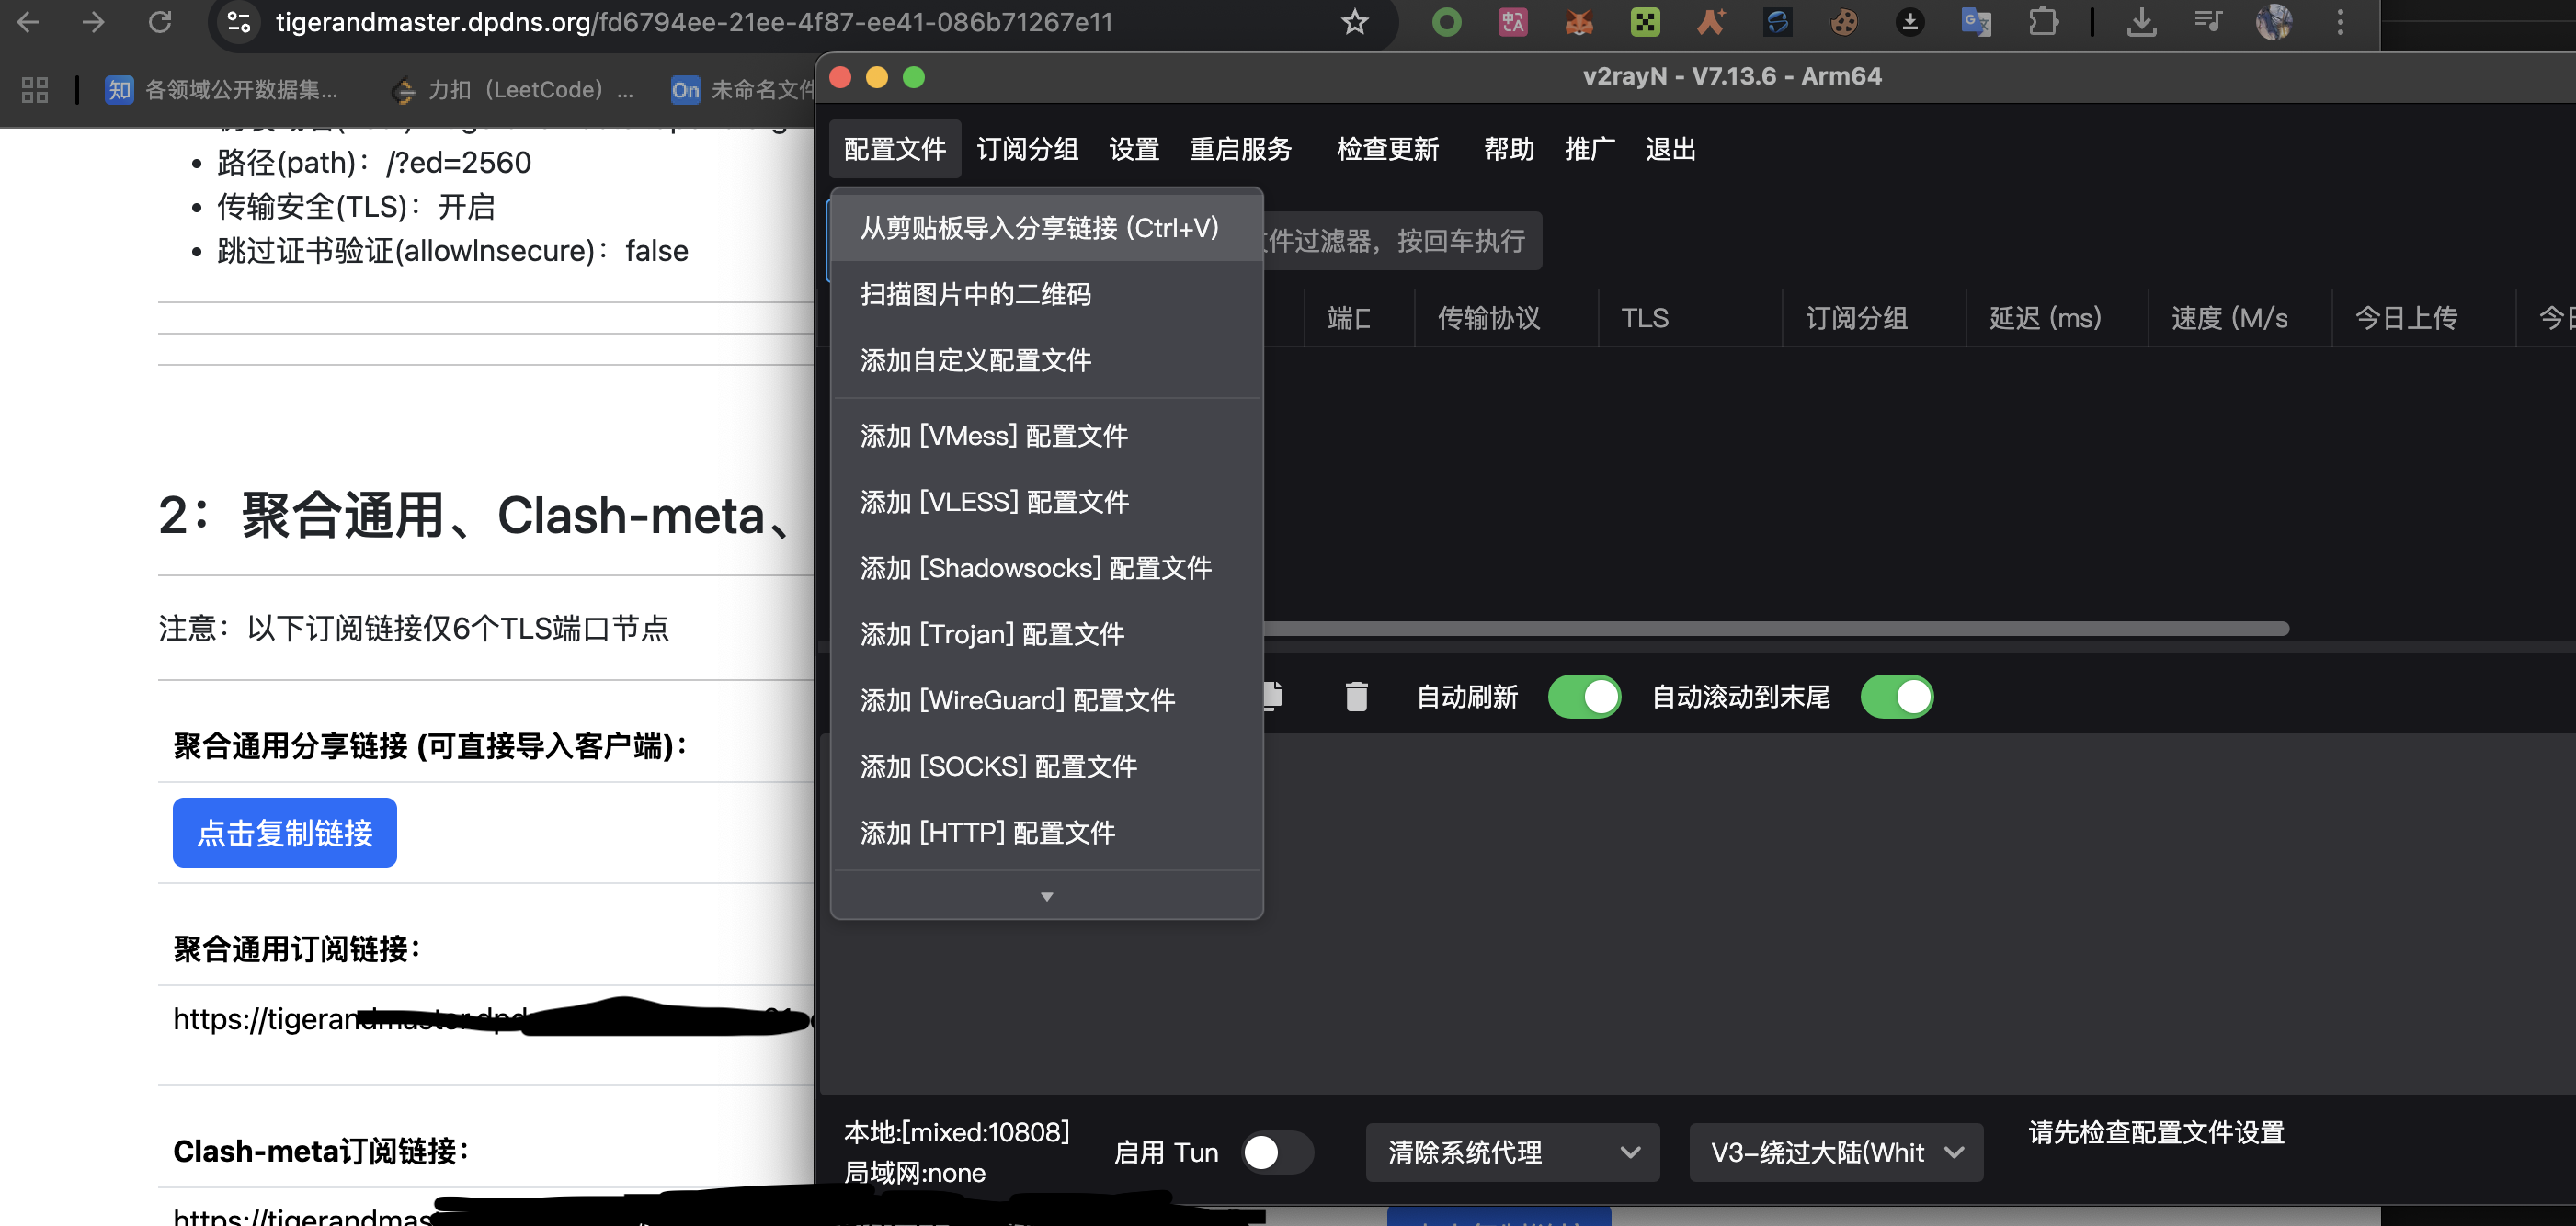Click the browser address bar URL
Viewport: 2576px width, 1226px height.
[x=694, y=22]
